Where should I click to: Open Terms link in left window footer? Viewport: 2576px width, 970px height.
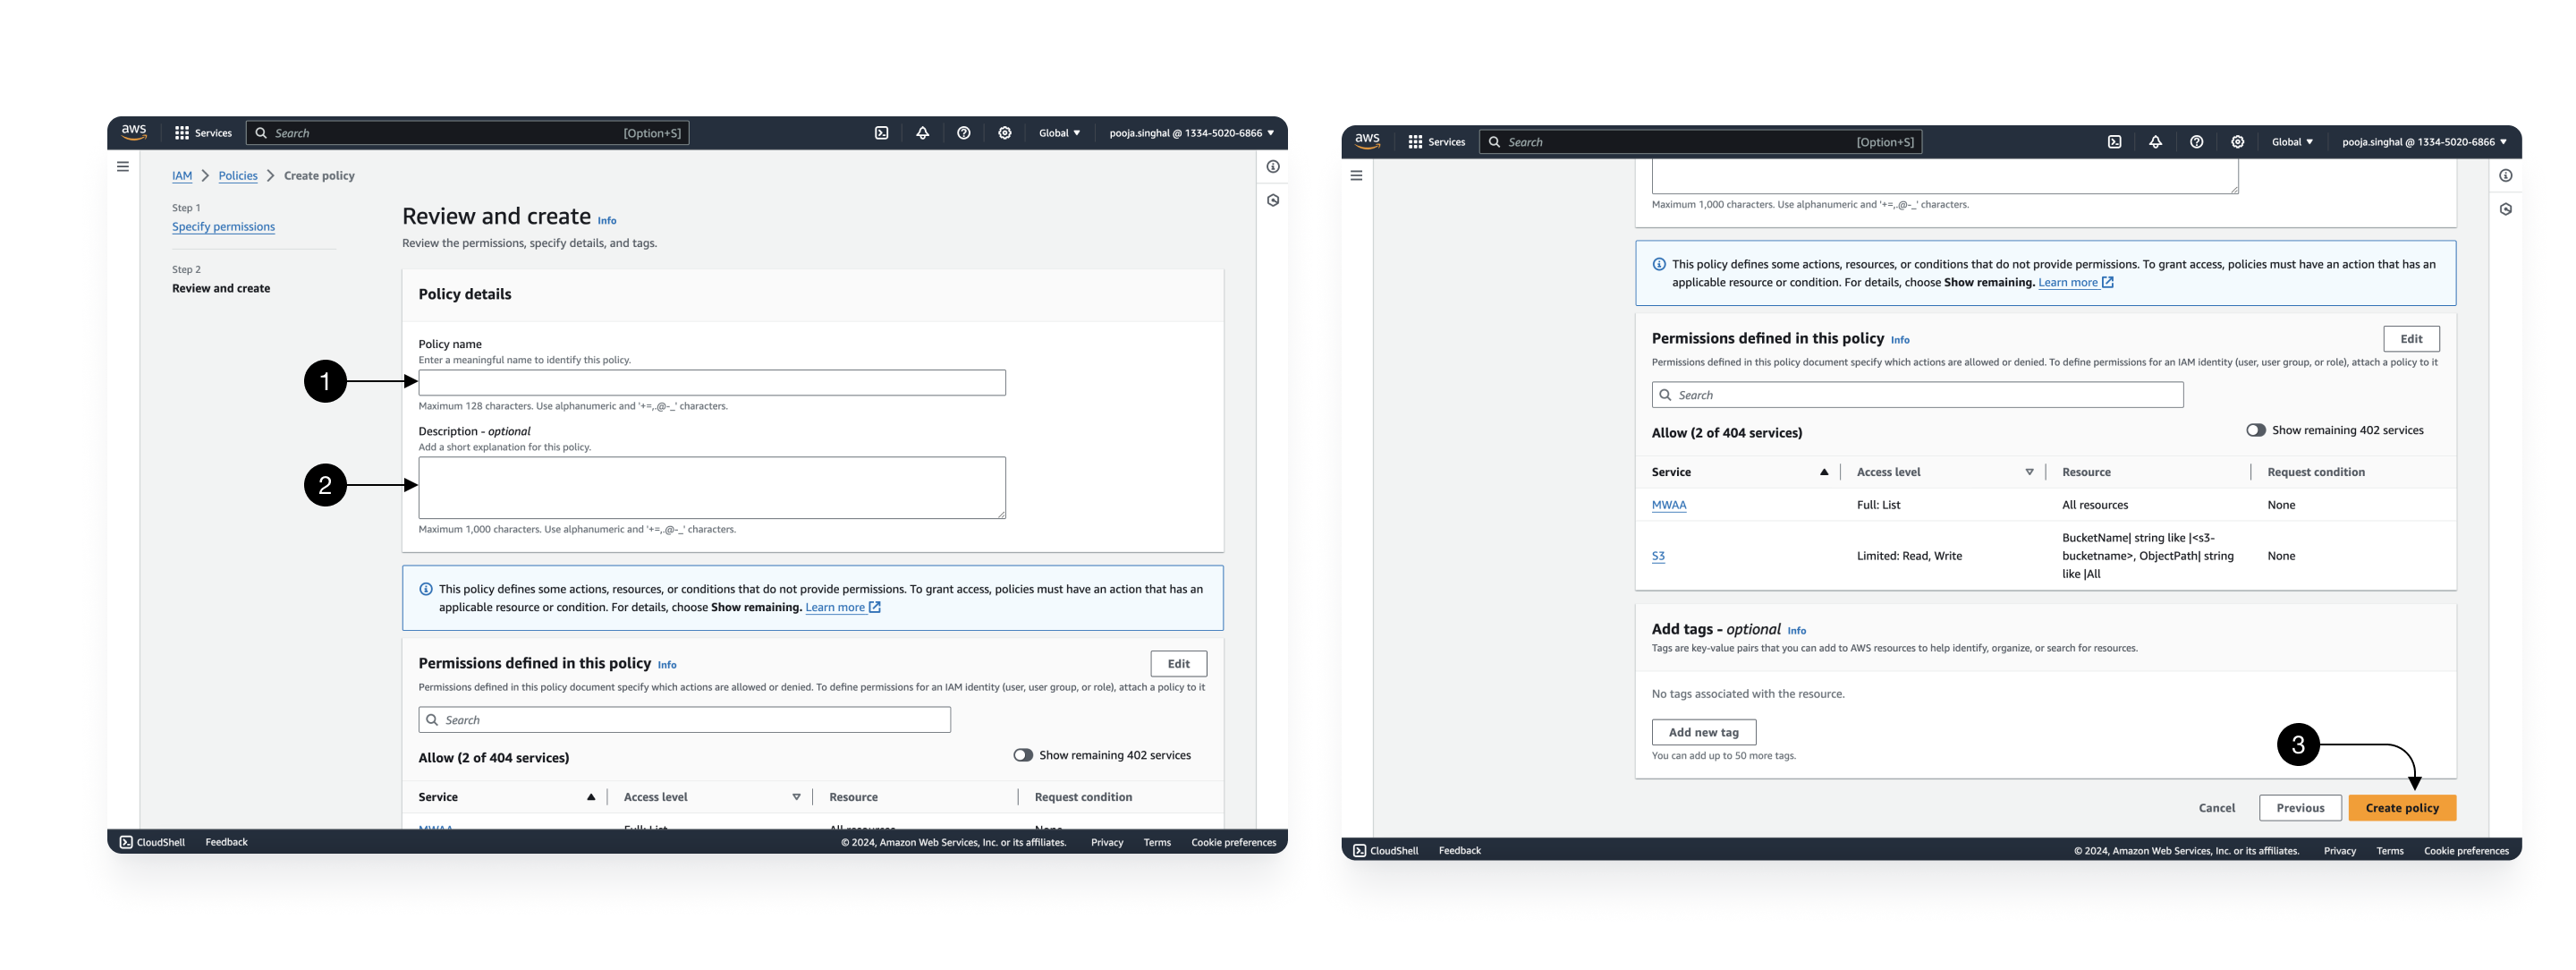(x=1156, y=843)
